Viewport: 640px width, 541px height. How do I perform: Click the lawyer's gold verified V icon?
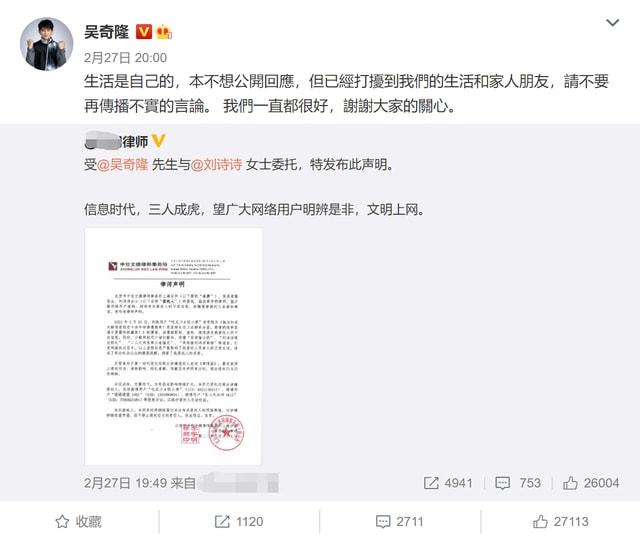point(159,141)
